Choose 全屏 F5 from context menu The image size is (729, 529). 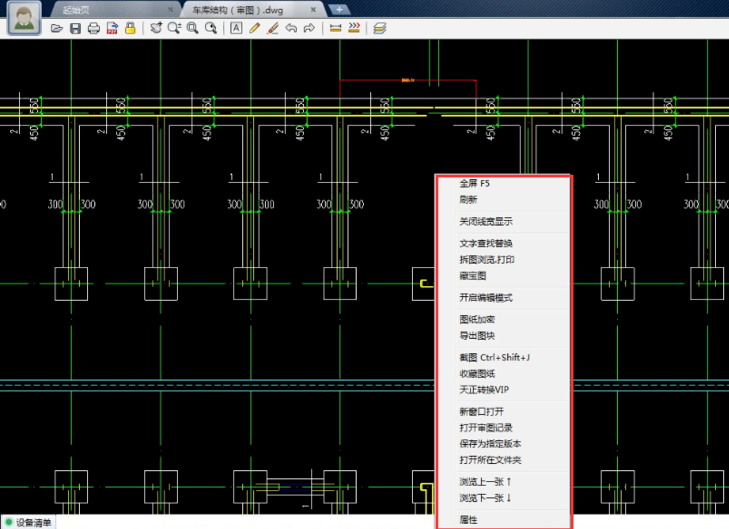pos(475,184)
